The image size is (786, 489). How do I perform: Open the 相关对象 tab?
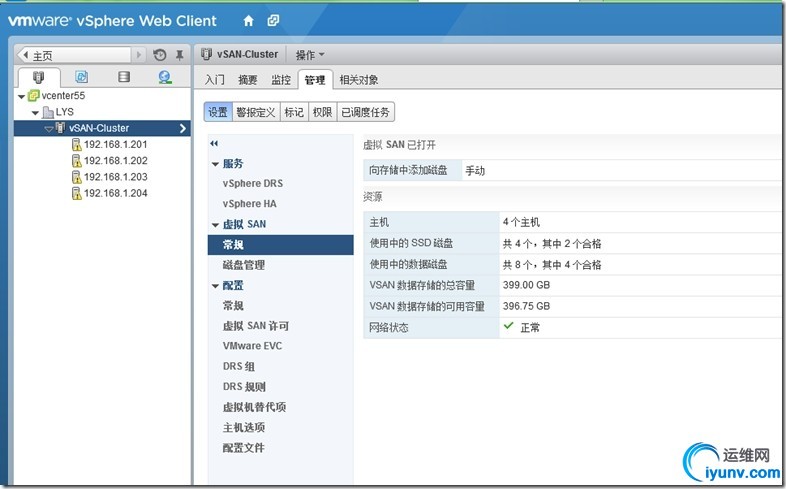click(x=359, y=80)
